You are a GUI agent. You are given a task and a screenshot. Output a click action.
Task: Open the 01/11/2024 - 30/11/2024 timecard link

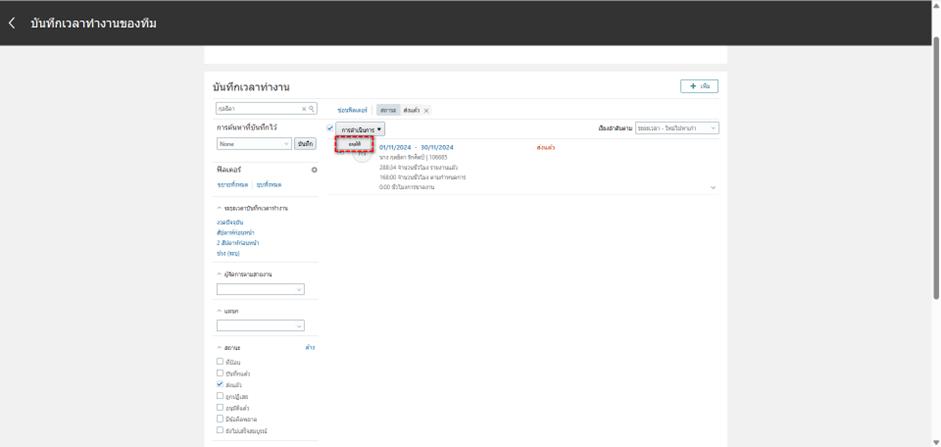coord(416,147)
